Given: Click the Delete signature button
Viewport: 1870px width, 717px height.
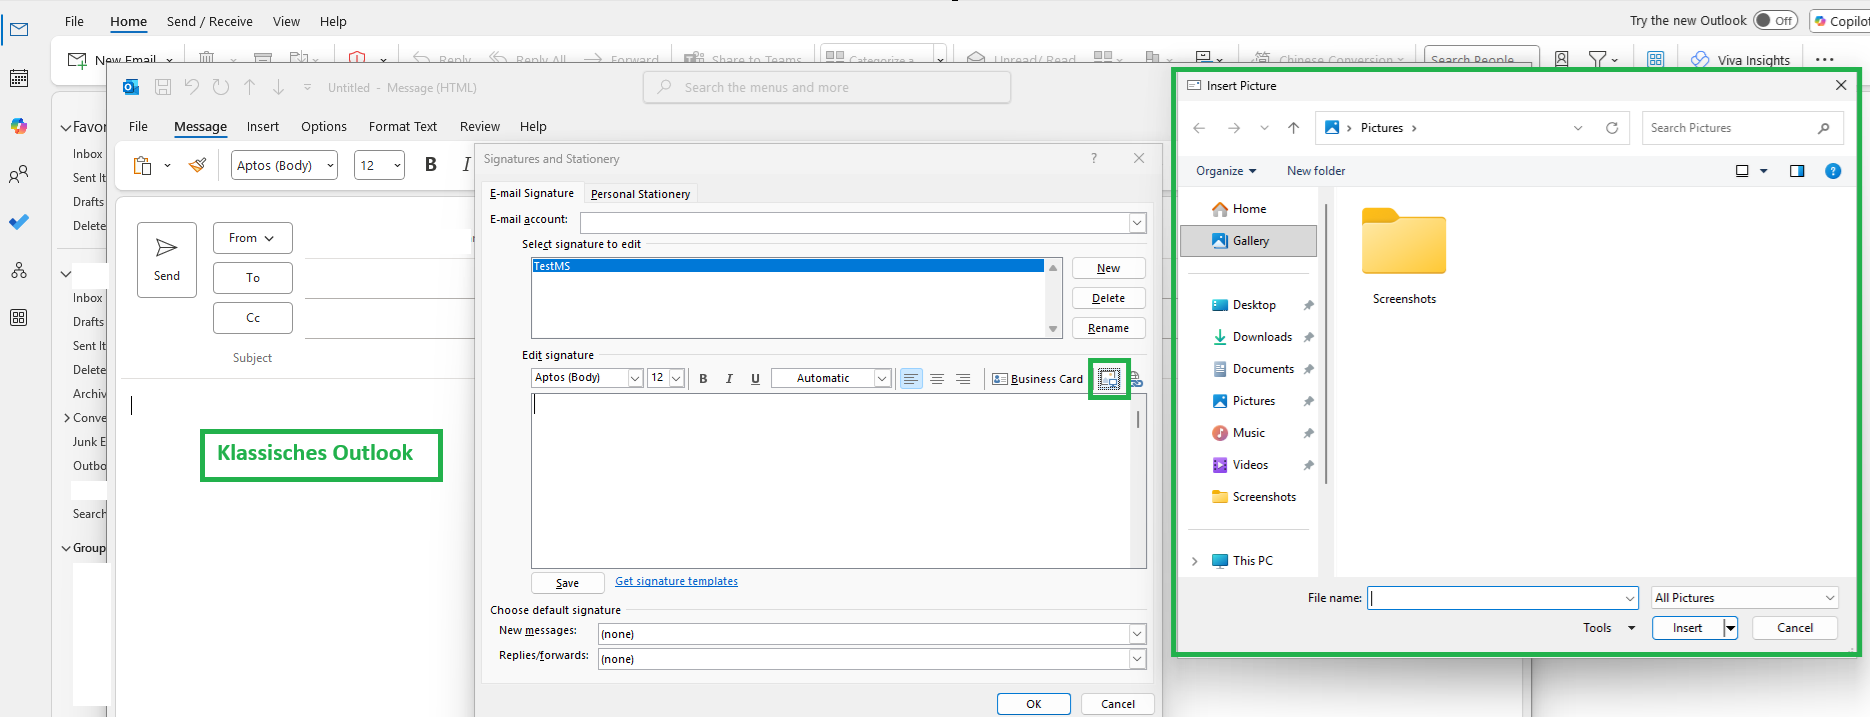Looking at the screenshot, I should [1108, 298].
